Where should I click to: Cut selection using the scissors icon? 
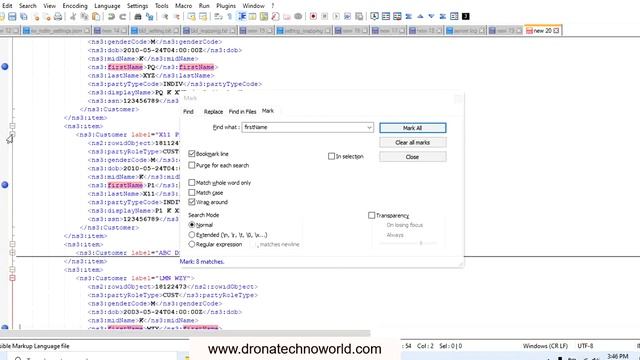(73, 16)
